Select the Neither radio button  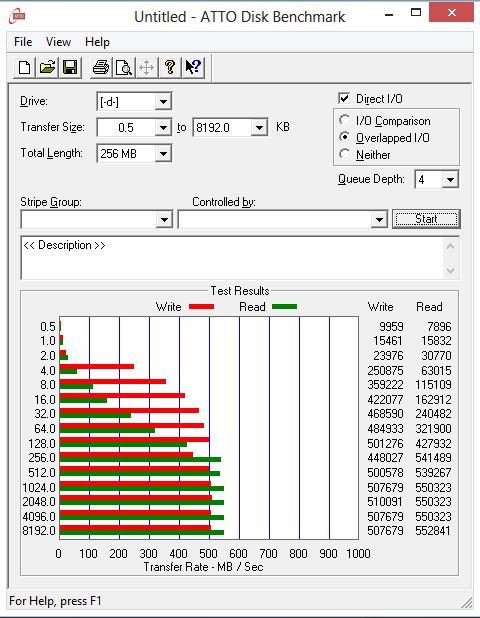tap(344, 154)
